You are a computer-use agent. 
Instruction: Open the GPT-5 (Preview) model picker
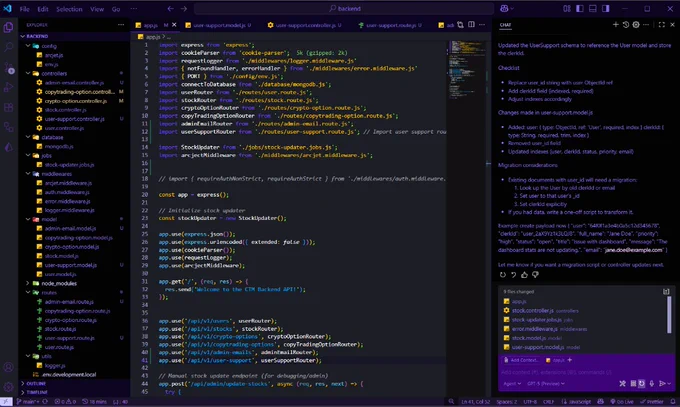pos(546,384)
